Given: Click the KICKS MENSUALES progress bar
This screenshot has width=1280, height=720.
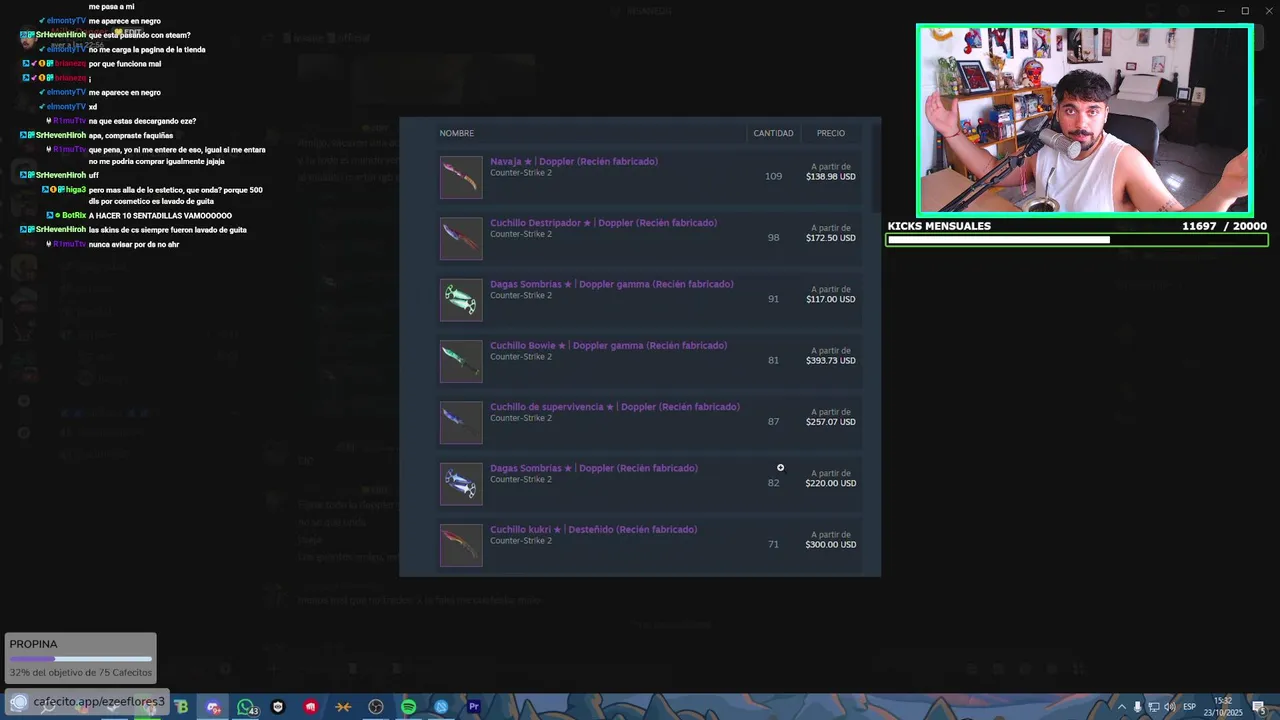Looking at the screenshot, I should click(1077, 240).
